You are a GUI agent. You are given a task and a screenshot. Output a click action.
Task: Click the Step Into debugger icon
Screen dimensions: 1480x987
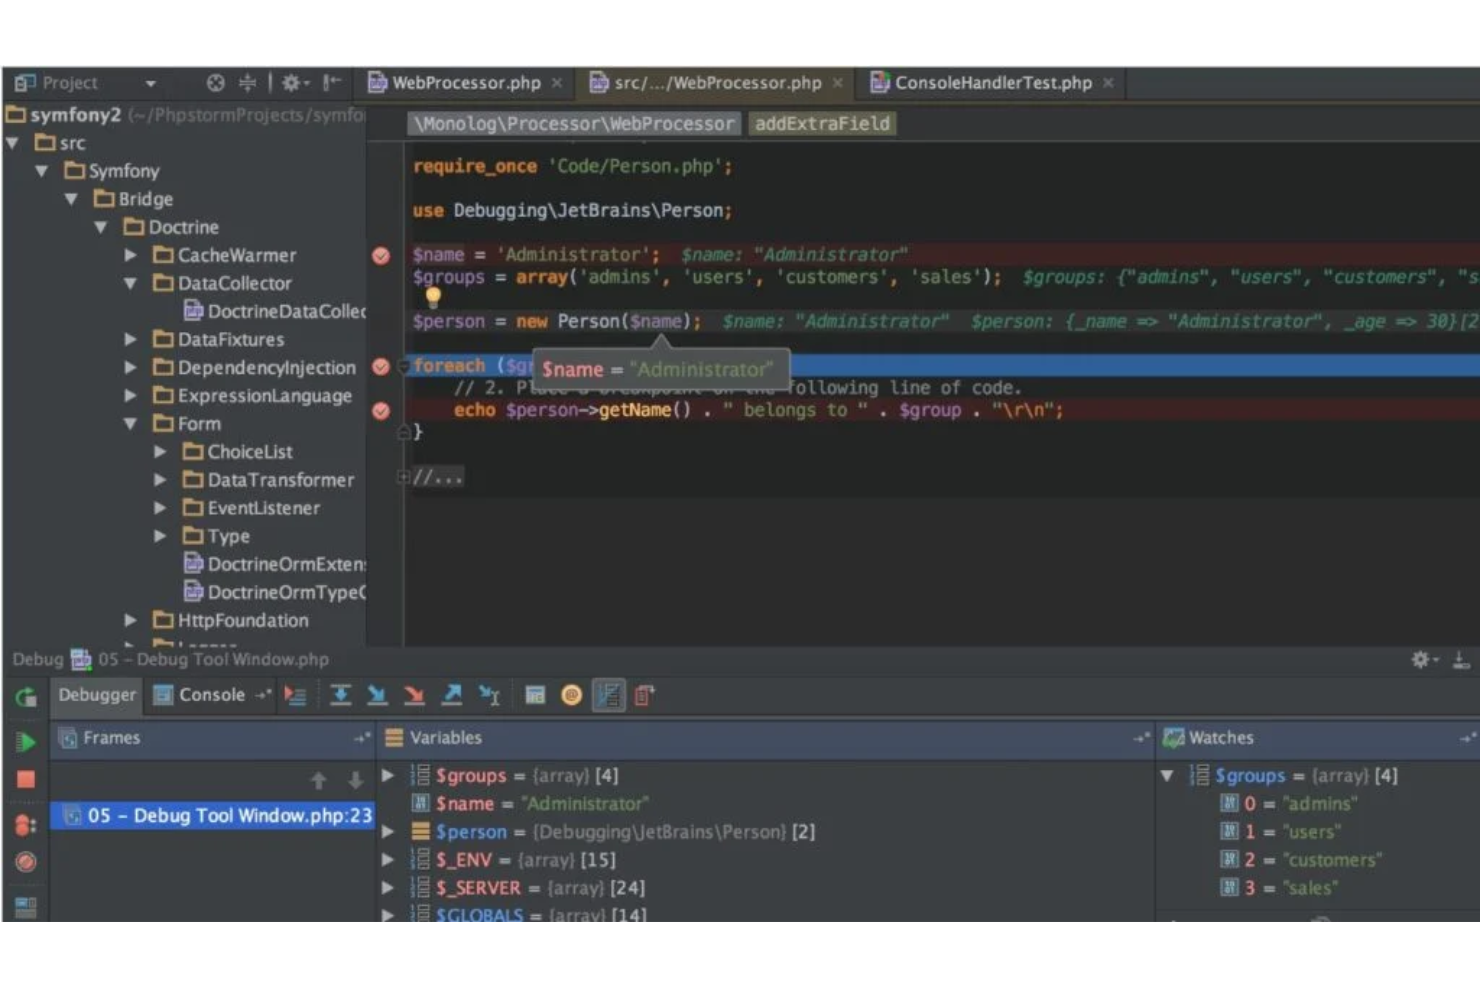(x=378, y=695)
